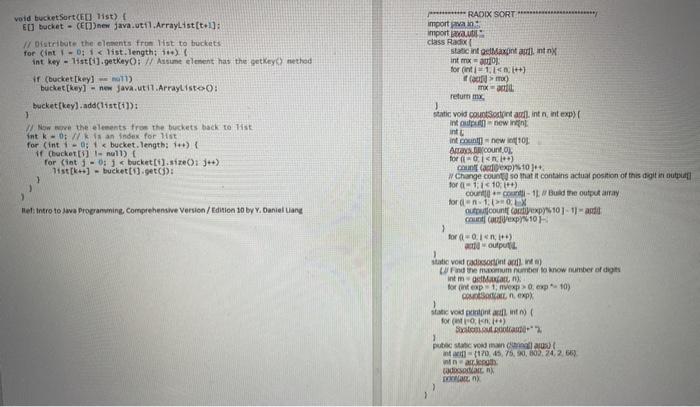Select the 'list[k++] = bucket[i].get(j);' line

coord(113,171)
